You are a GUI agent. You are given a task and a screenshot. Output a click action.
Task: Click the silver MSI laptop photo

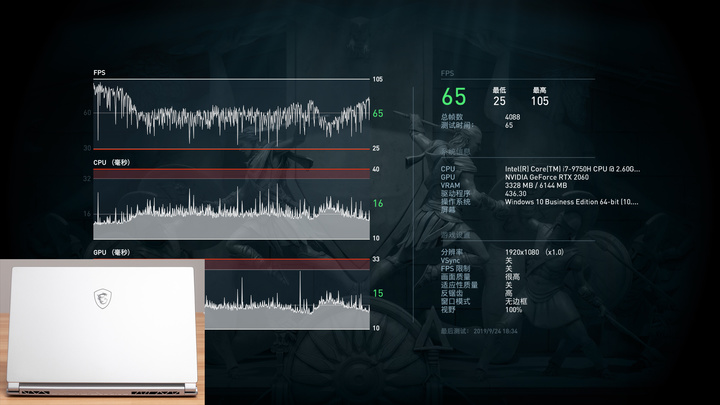pyautogui.click(x=102, y=332)
